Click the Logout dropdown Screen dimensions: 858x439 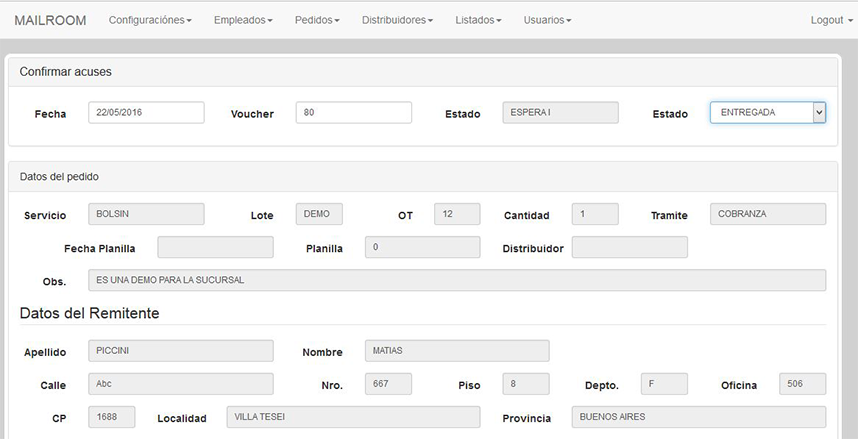point(831,20)
